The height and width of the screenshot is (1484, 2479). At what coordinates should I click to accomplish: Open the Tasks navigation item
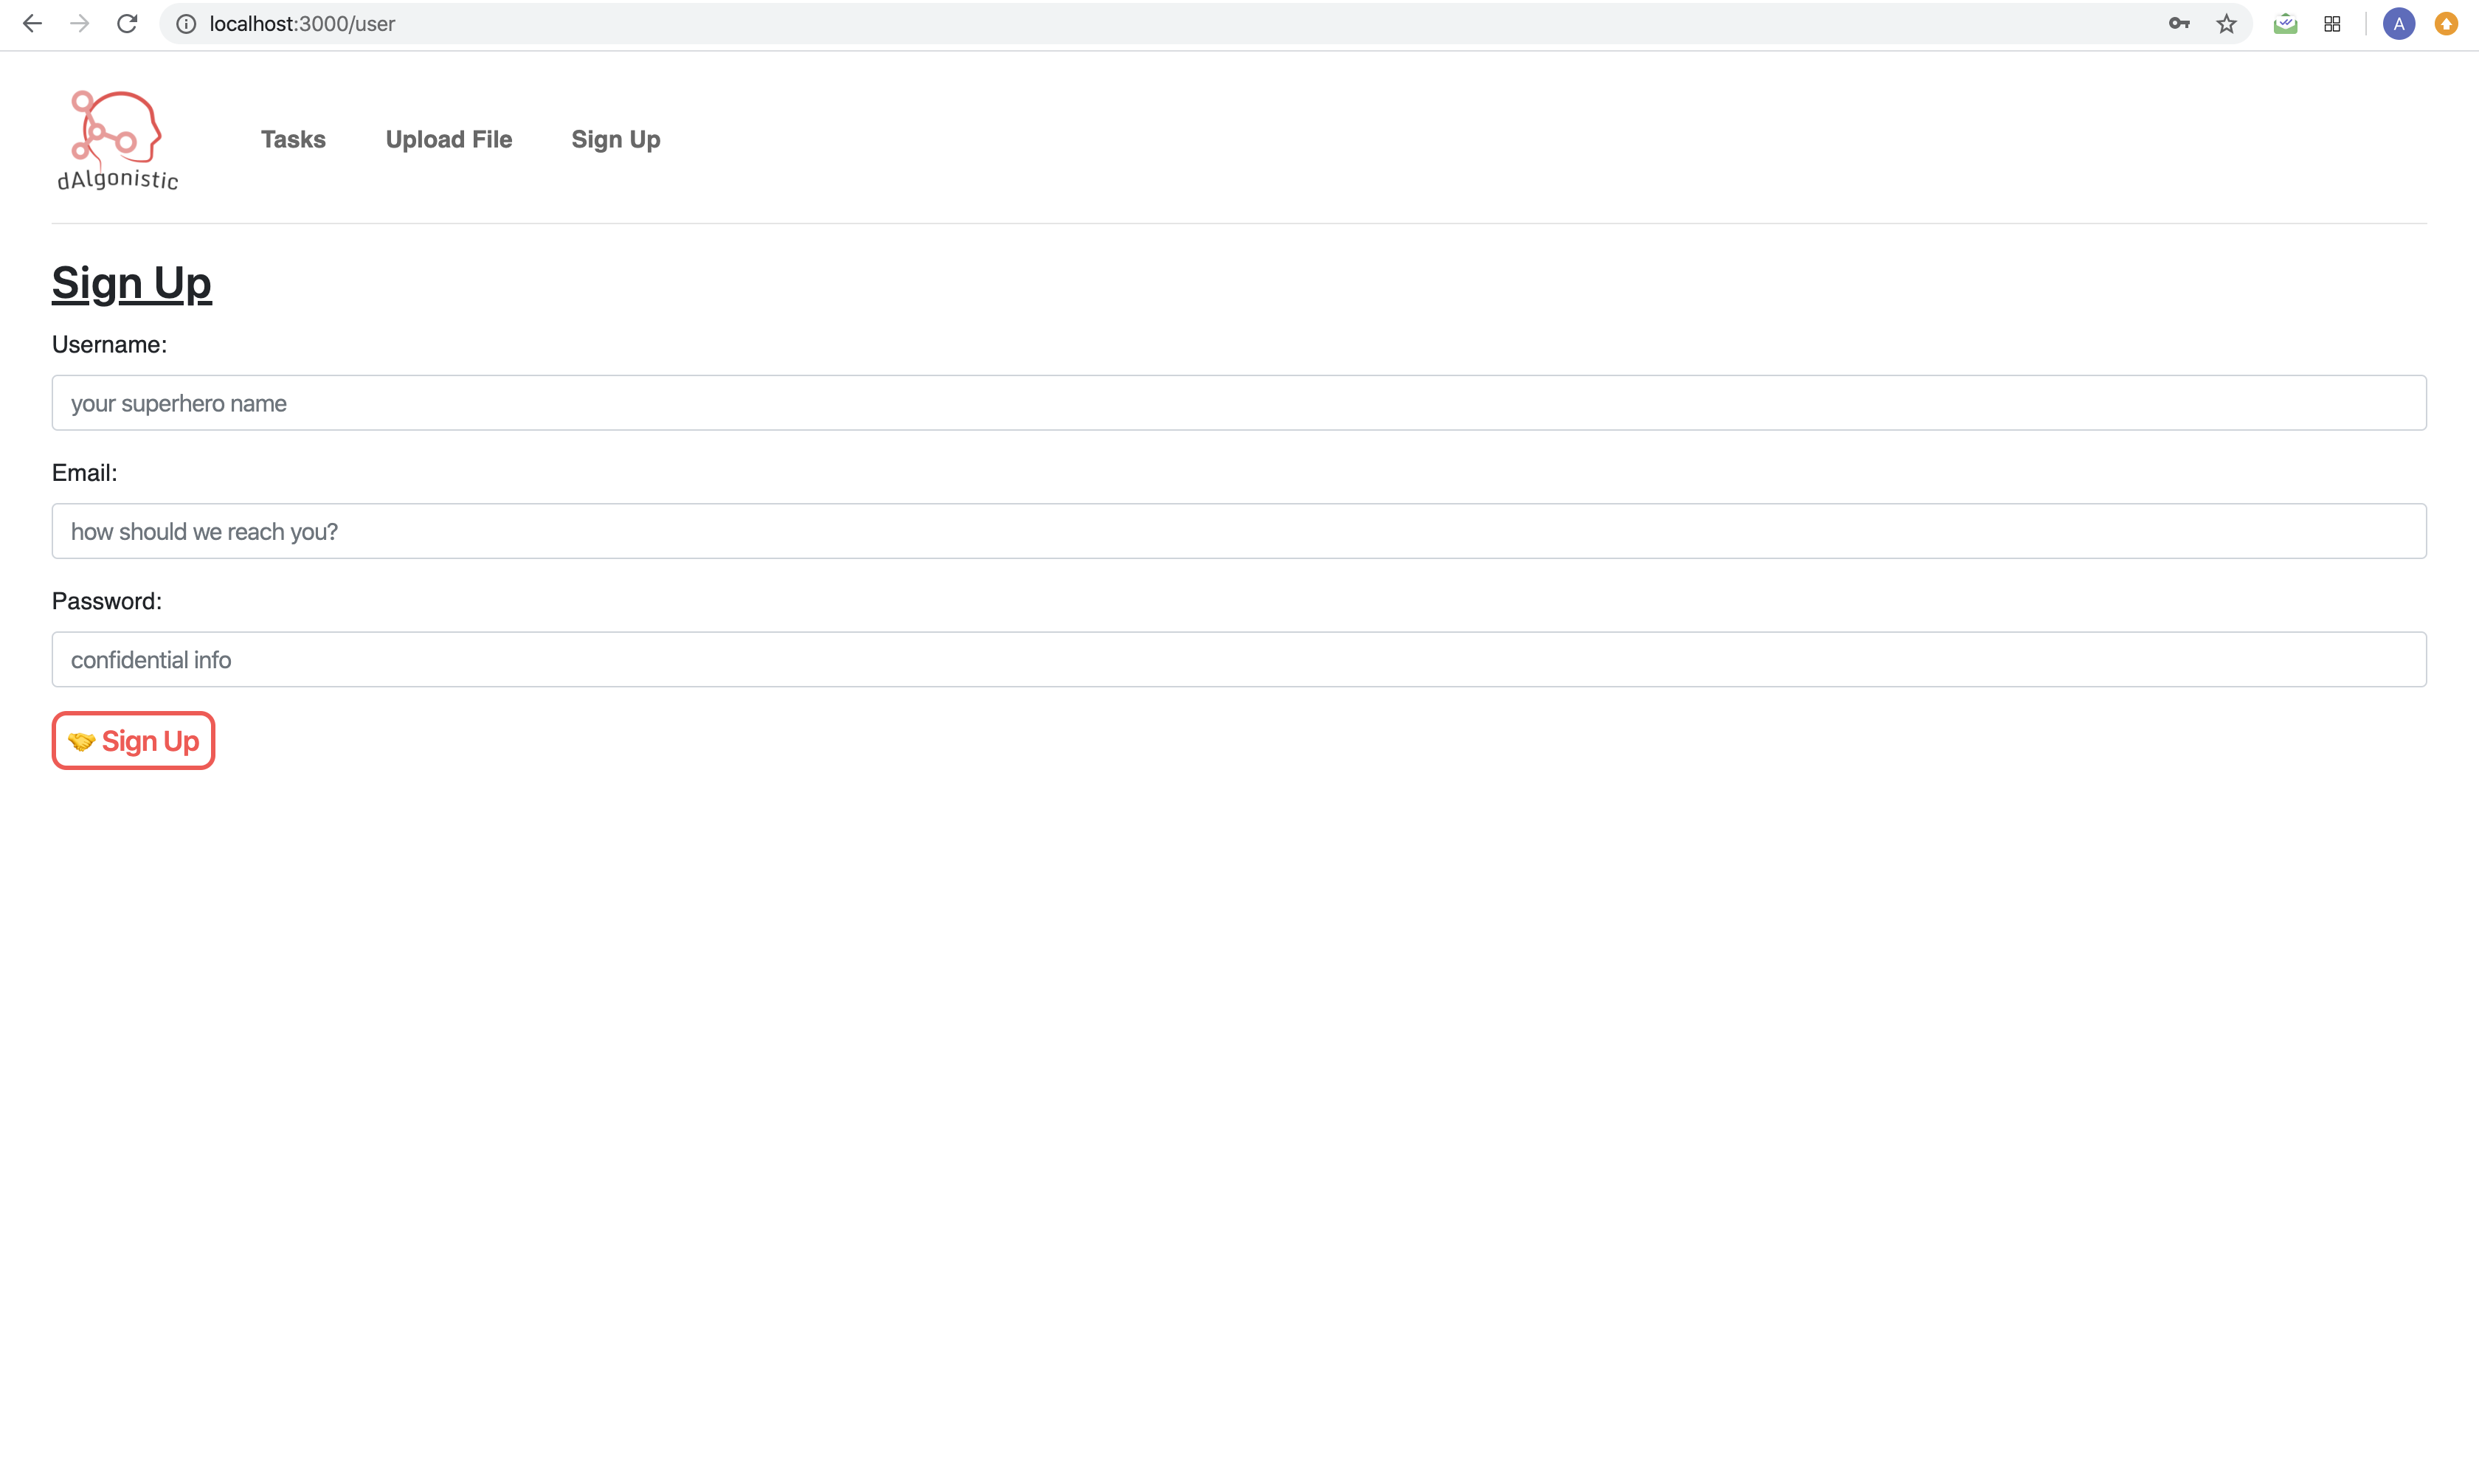(x=293, y=139)
